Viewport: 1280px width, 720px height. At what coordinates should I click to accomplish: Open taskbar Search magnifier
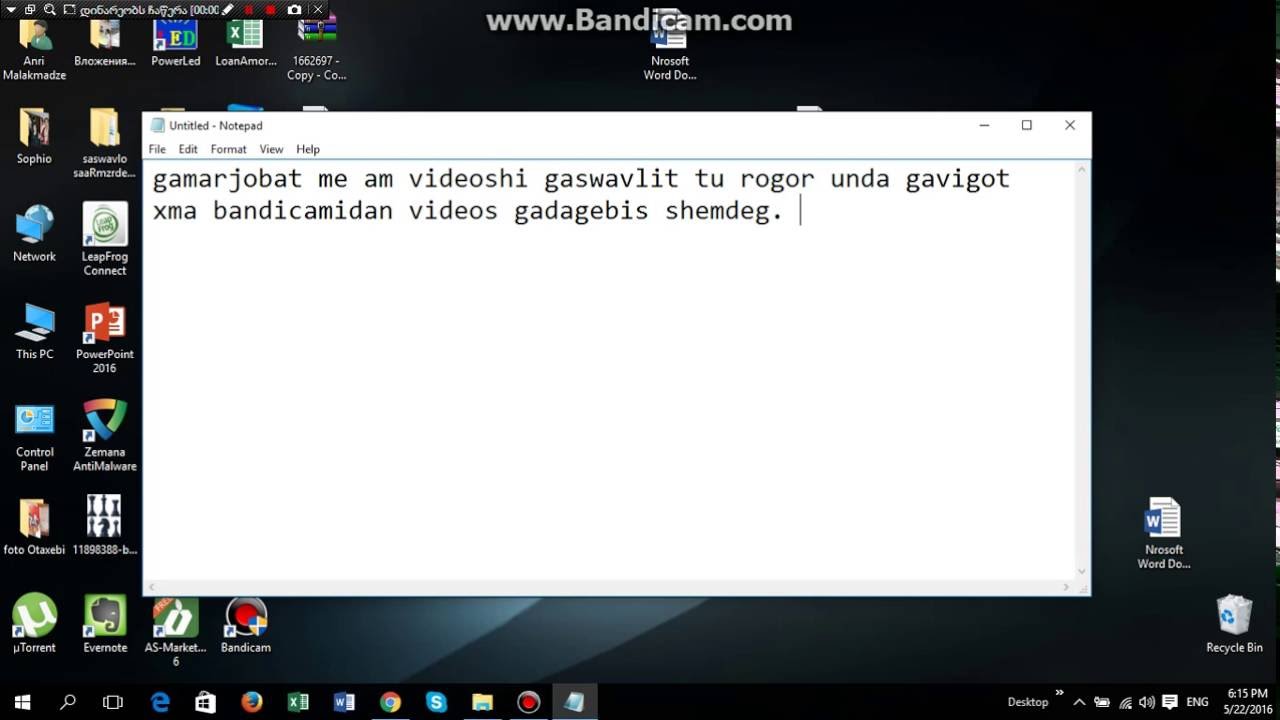[68, 702]
